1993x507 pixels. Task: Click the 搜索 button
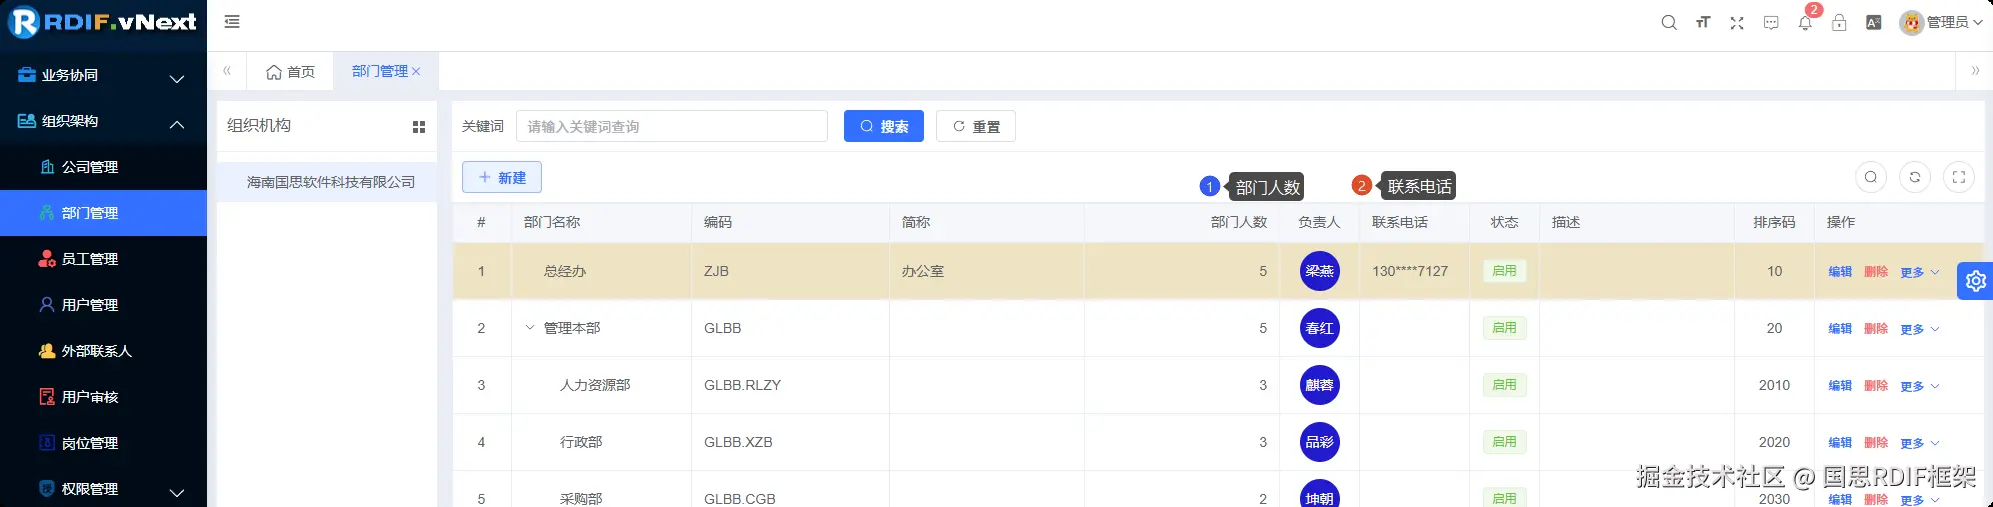pos(884,126)
